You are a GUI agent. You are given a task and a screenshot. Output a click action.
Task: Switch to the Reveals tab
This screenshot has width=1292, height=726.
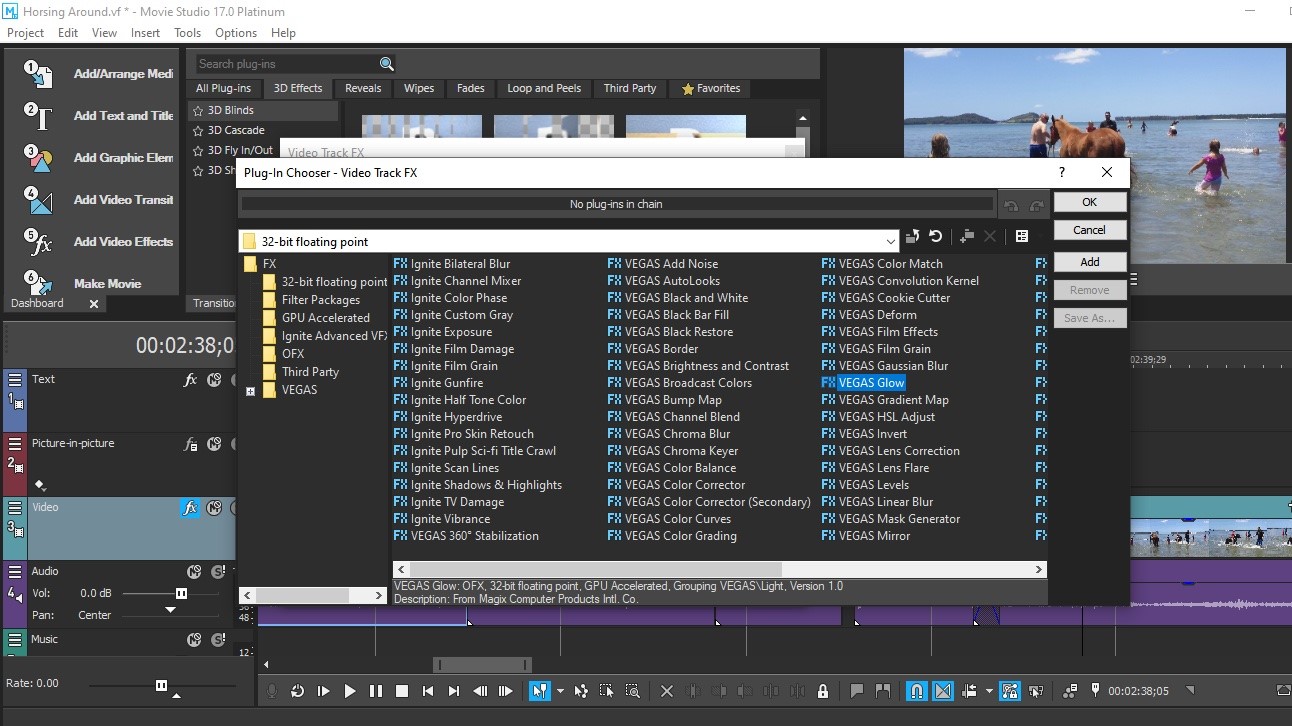point(363,88)
